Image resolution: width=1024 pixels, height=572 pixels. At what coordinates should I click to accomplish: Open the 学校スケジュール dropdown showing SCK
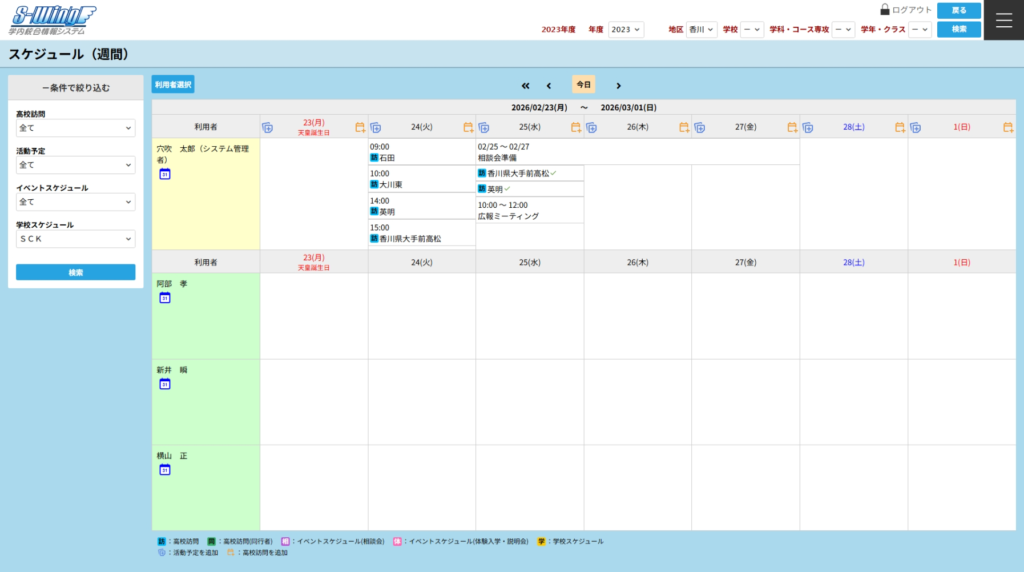pyautogui.click(x=75, y=239)
